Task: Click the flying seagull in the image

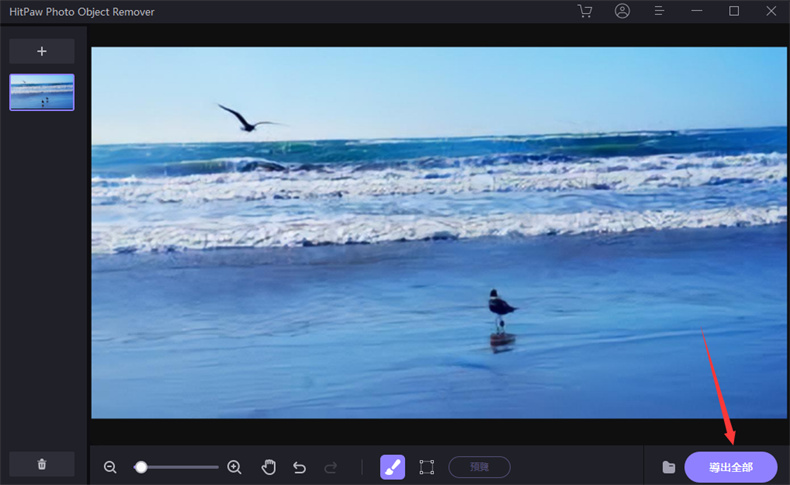Action: point(243,119)
